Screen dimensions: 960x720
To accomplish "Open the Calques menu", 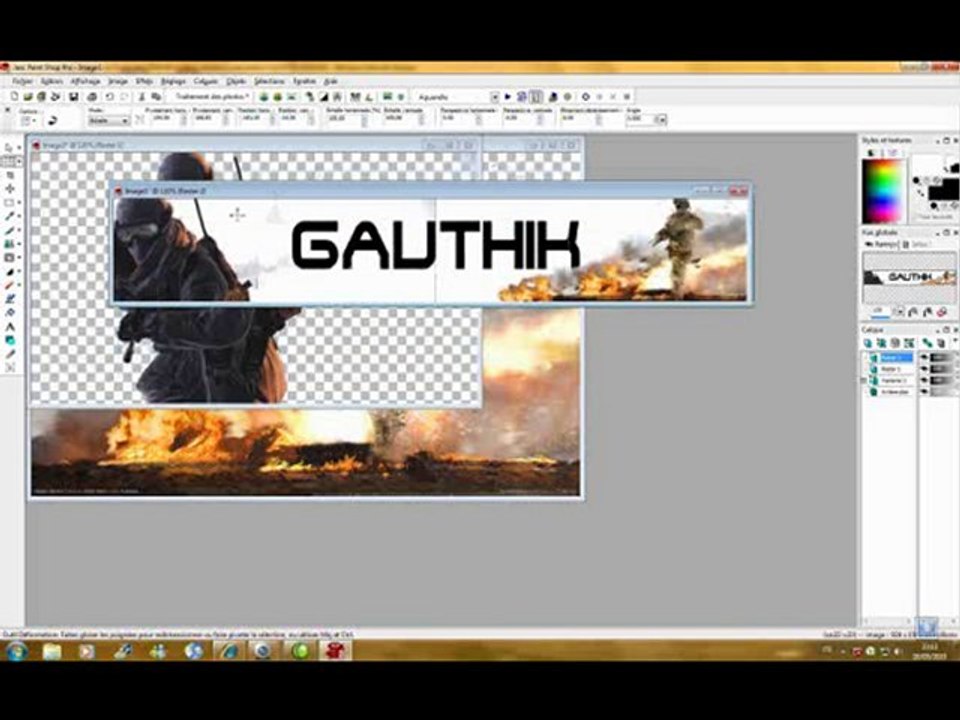I will [206, 81].
